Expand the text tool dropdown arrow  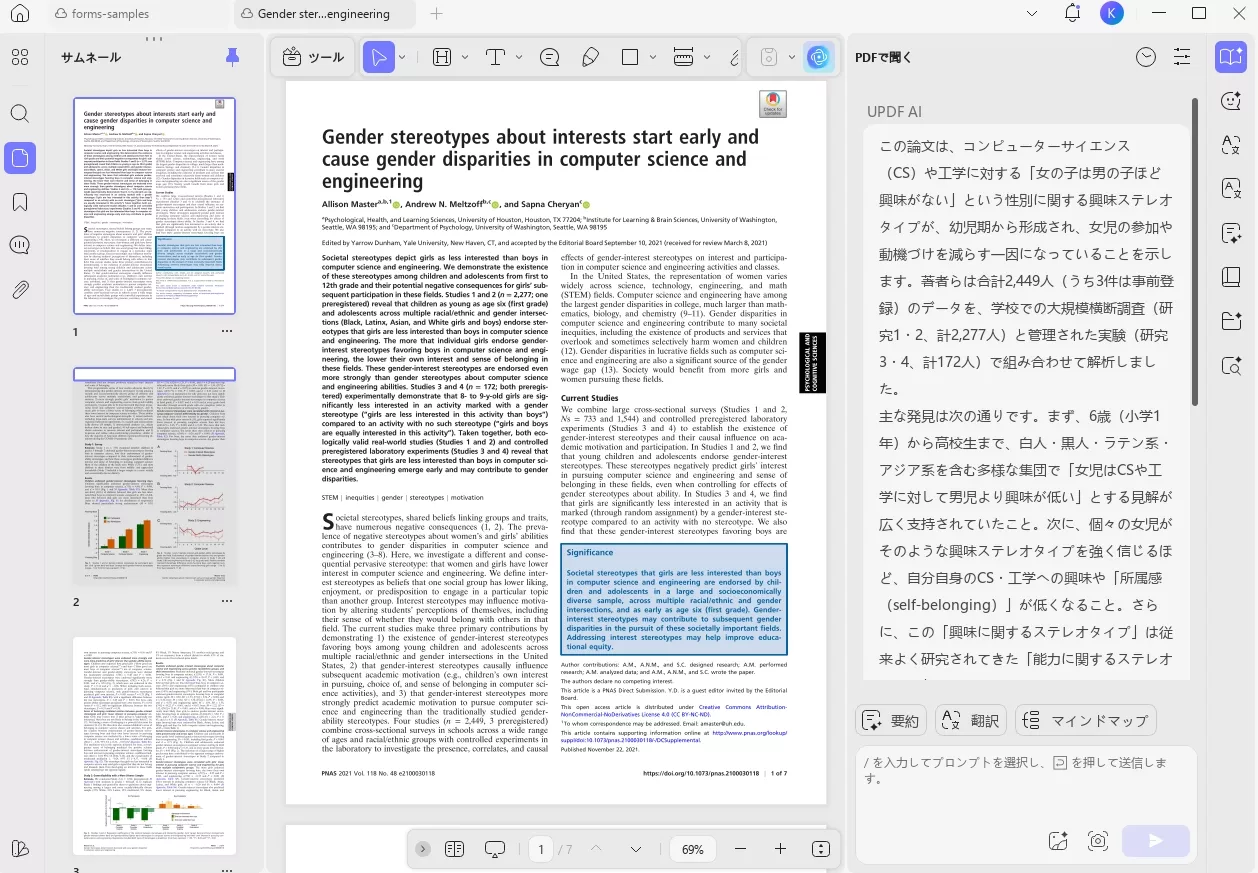[518, 58]
